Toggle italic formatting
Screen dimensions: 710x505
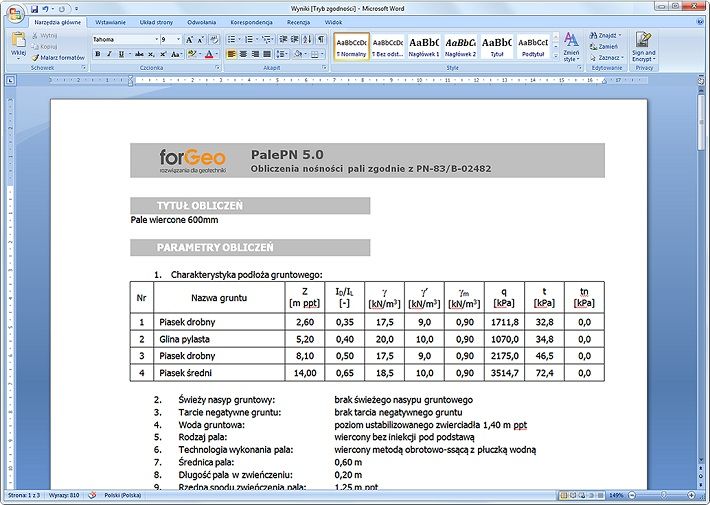coord(109,54)
